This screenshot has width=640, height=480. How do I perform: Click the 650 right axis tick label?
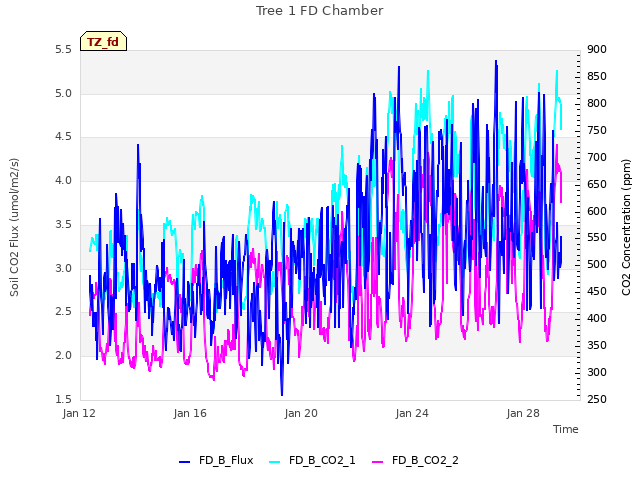pyautogui.click(x=597, y=184)
